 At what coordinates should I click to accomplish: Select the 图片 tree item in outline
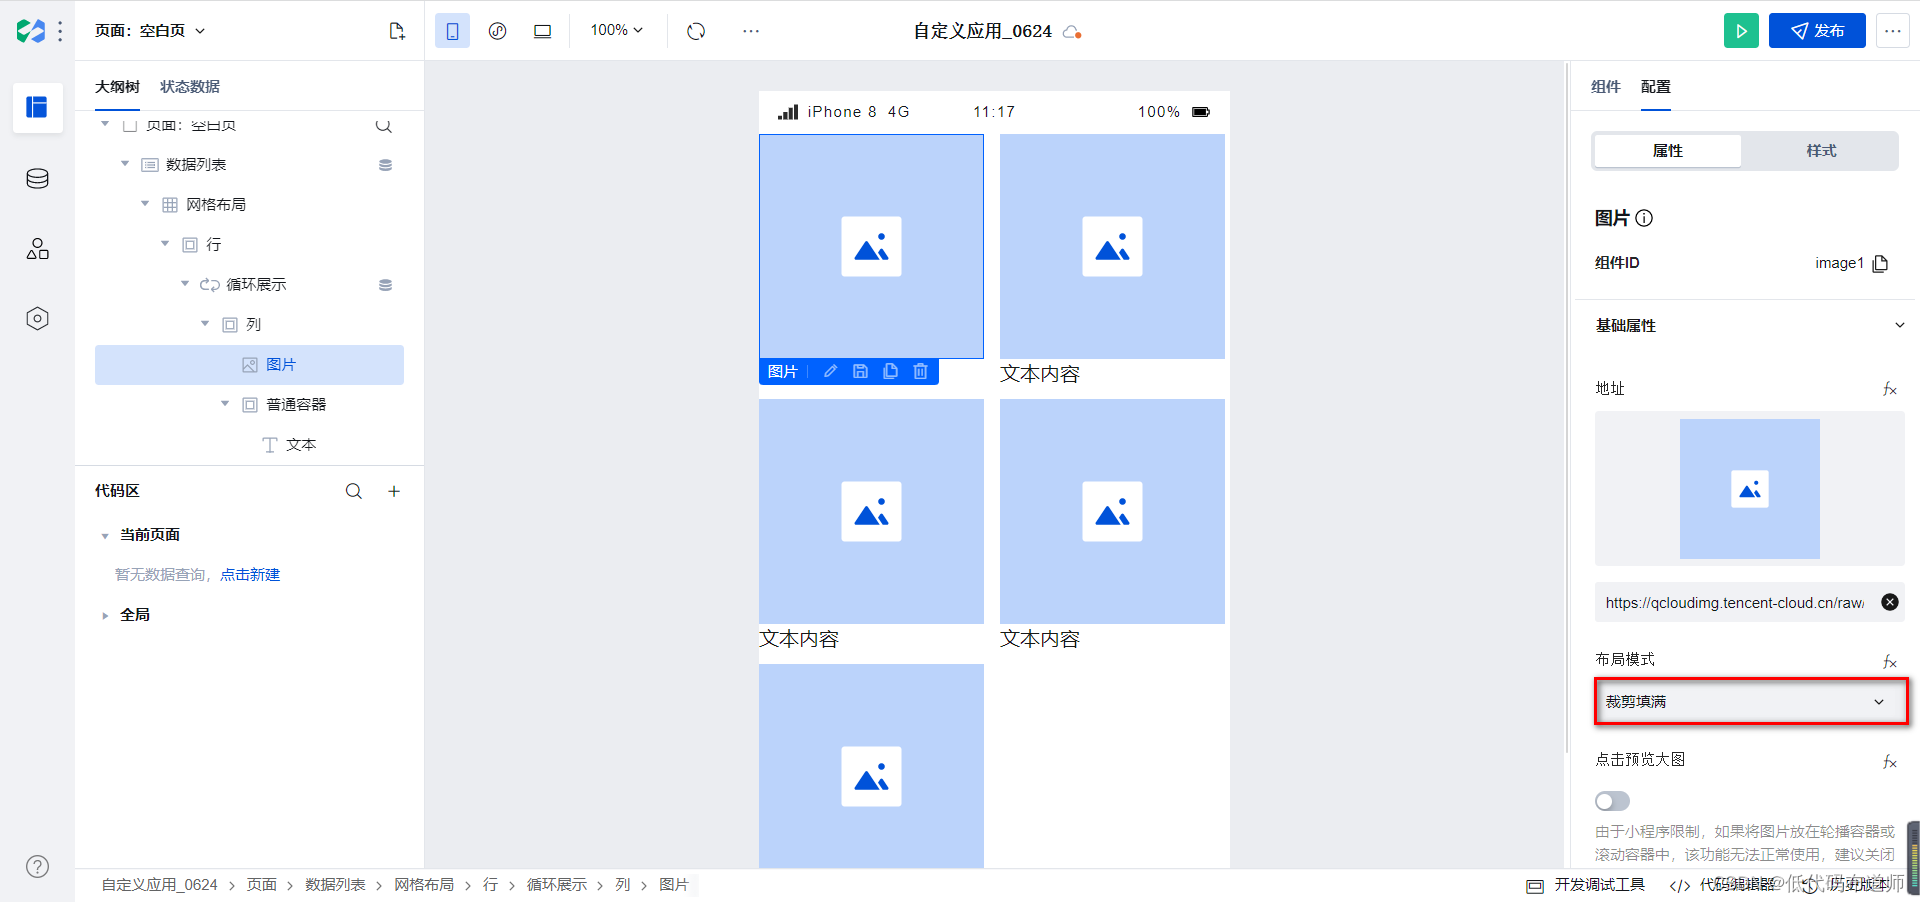click(x=249, y=365)
